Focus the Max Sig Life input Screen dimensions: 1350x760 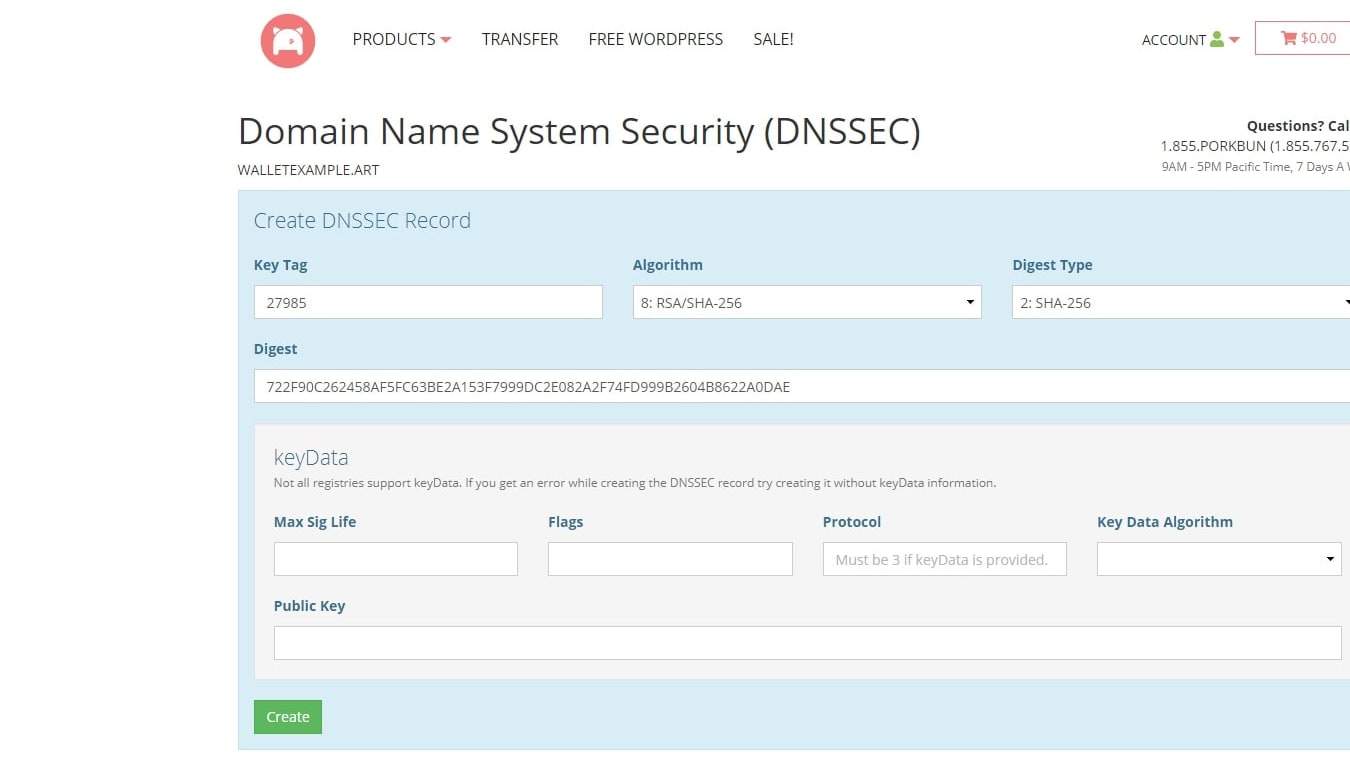[396, 559]
